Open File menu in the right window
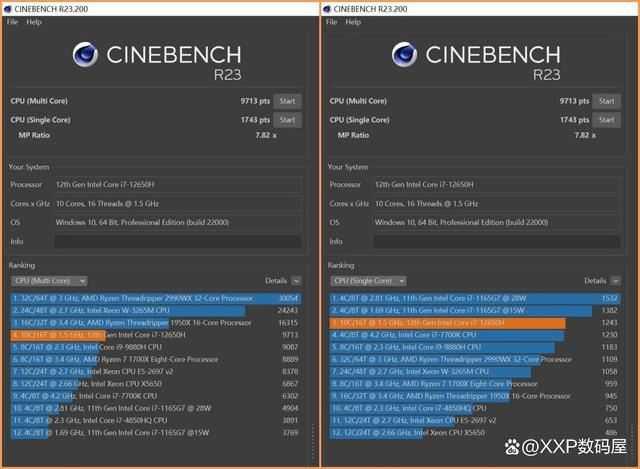Screen dimensions: 640x469 331,21
